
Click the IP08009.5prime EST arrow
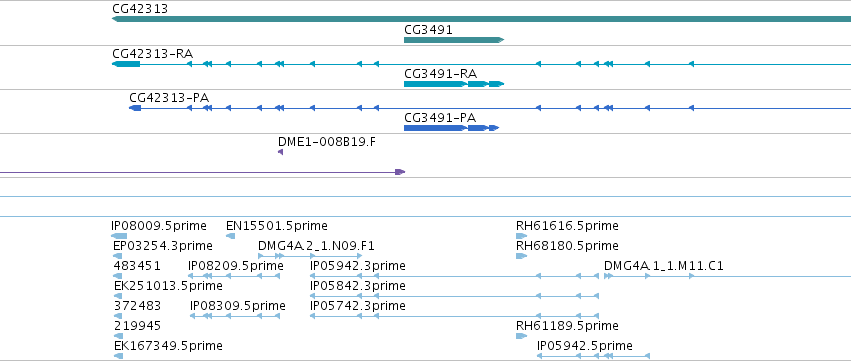119,236
